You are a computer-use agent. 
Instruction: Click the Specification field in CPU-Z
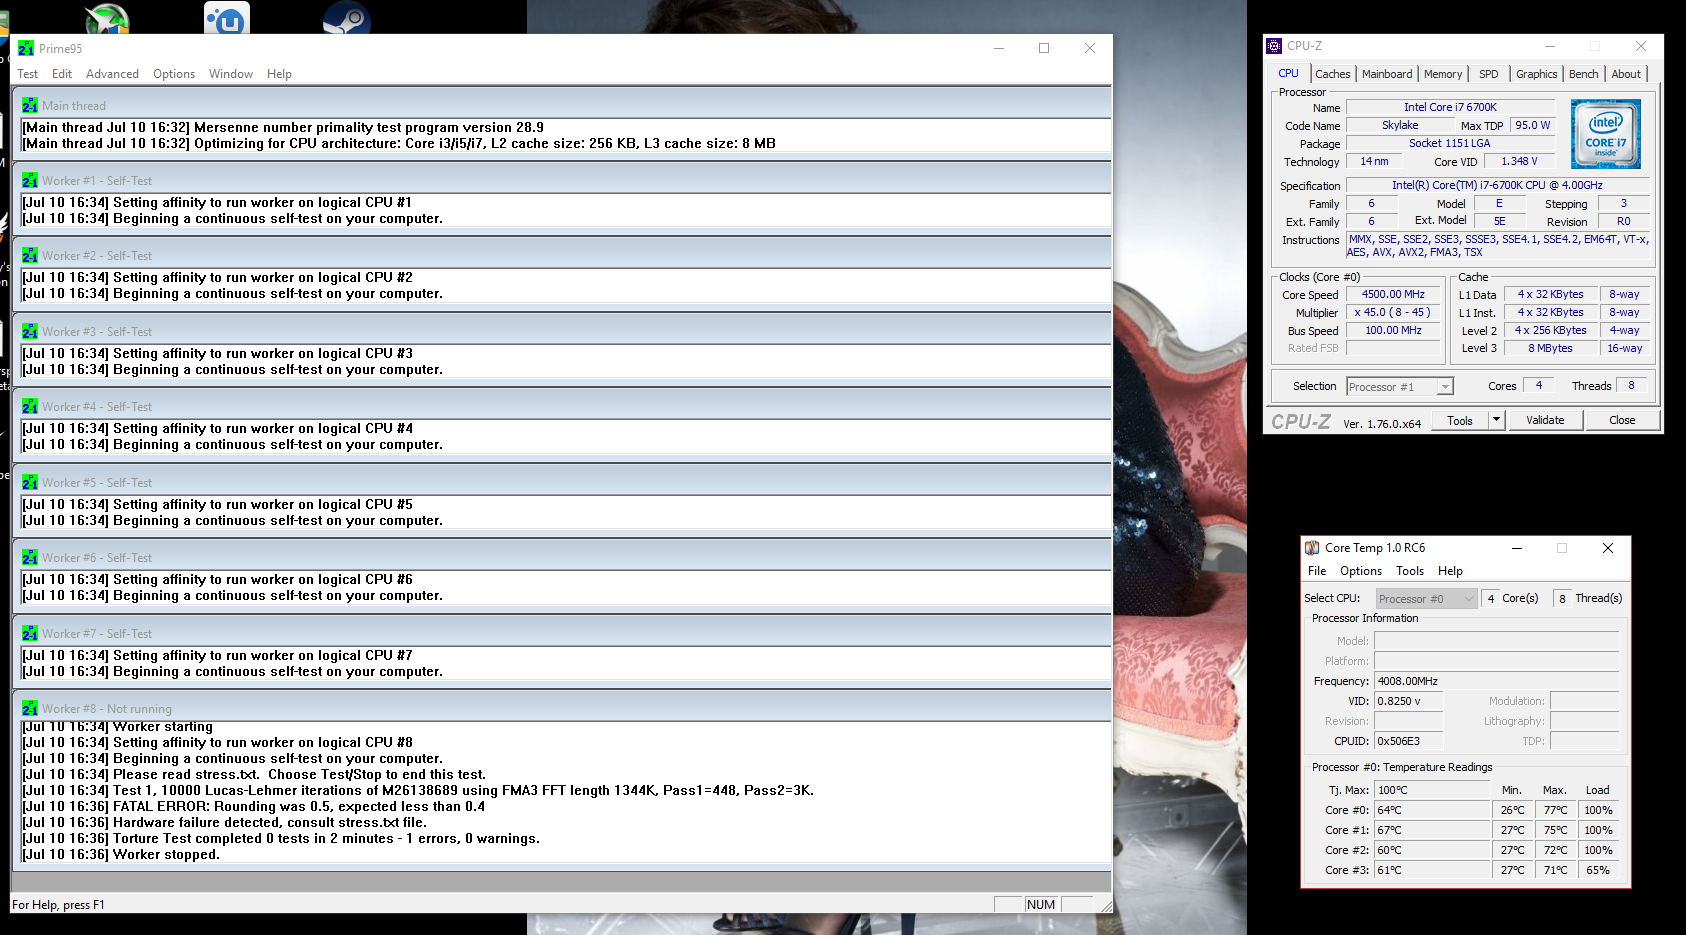(1497, 186)
